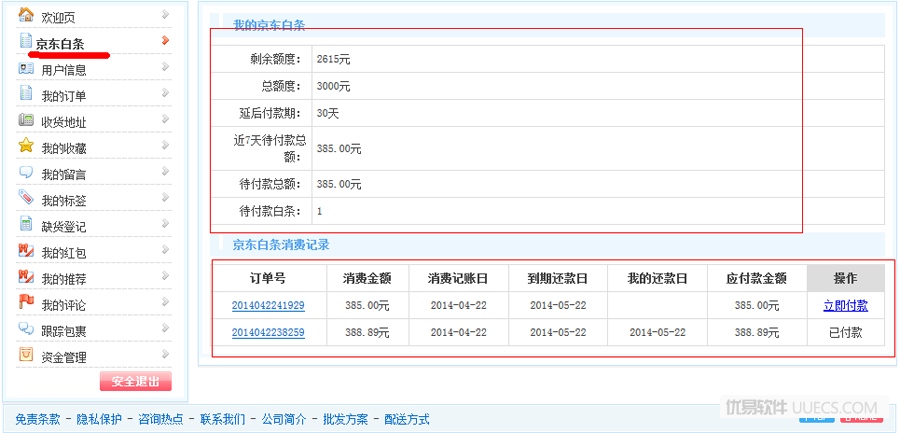Open 收货地址 in the sidebar
This screenshot has width=900, height=433.
coord(64,122)
